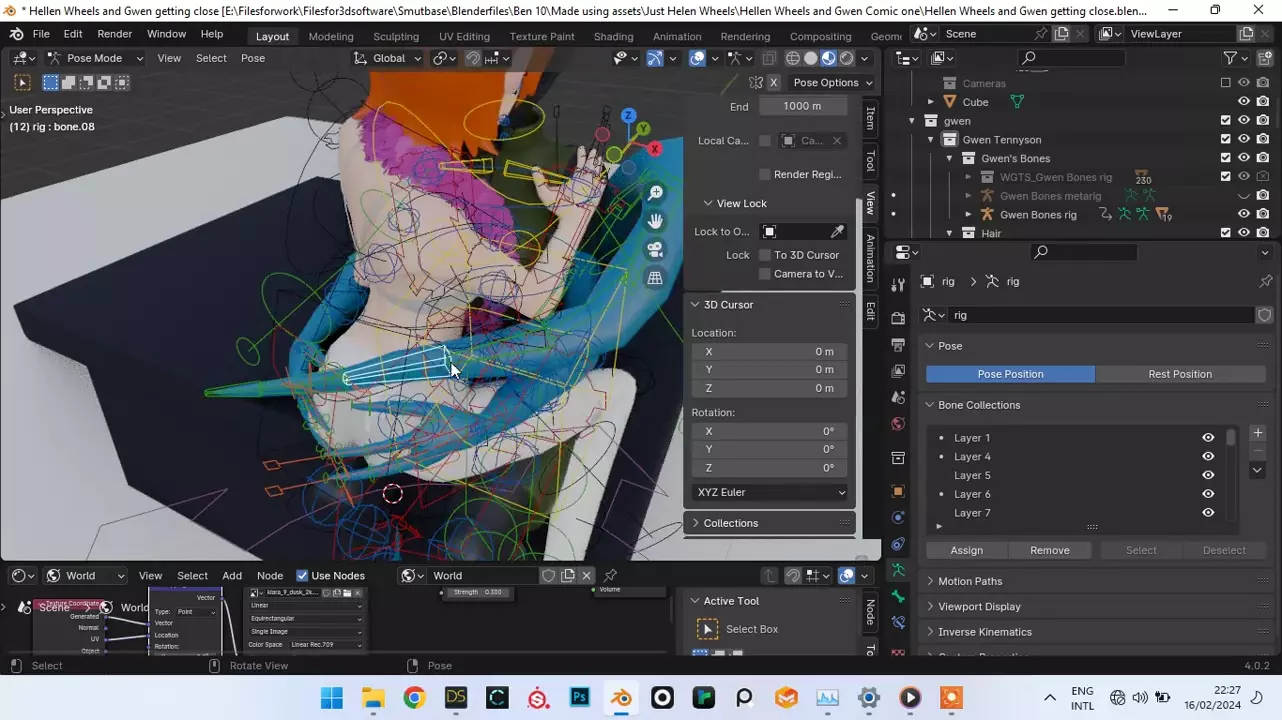Open the XYZ Euler rotation mode dropdown
Viewport: 1282px width, 720px height.
tap(770, 492)
